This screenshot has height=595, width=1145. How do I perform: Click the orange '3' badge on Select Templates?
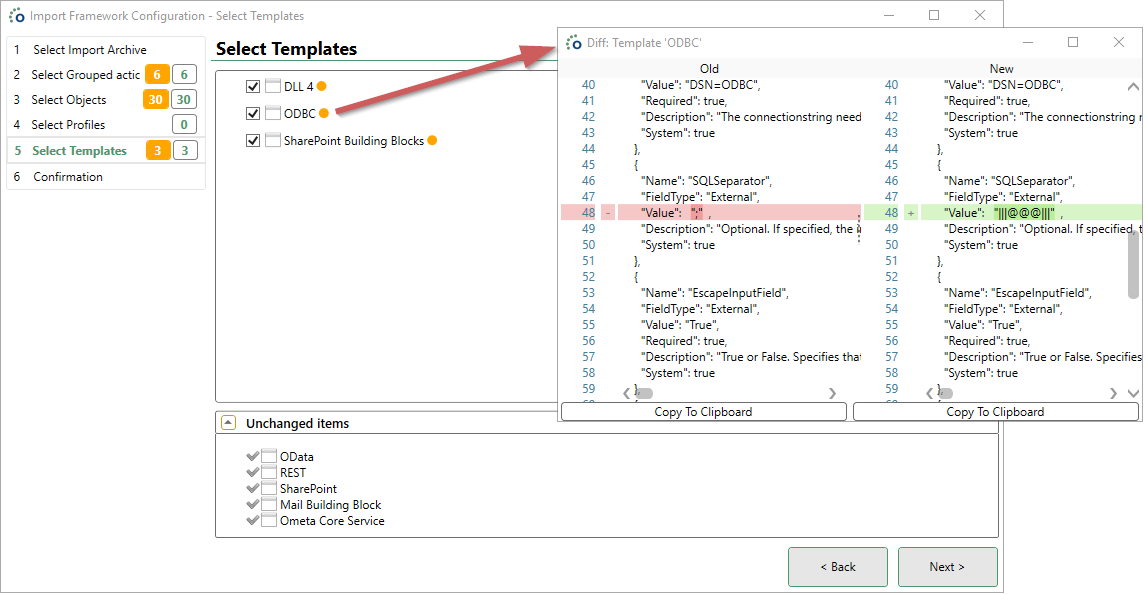[x=156, y=149]
